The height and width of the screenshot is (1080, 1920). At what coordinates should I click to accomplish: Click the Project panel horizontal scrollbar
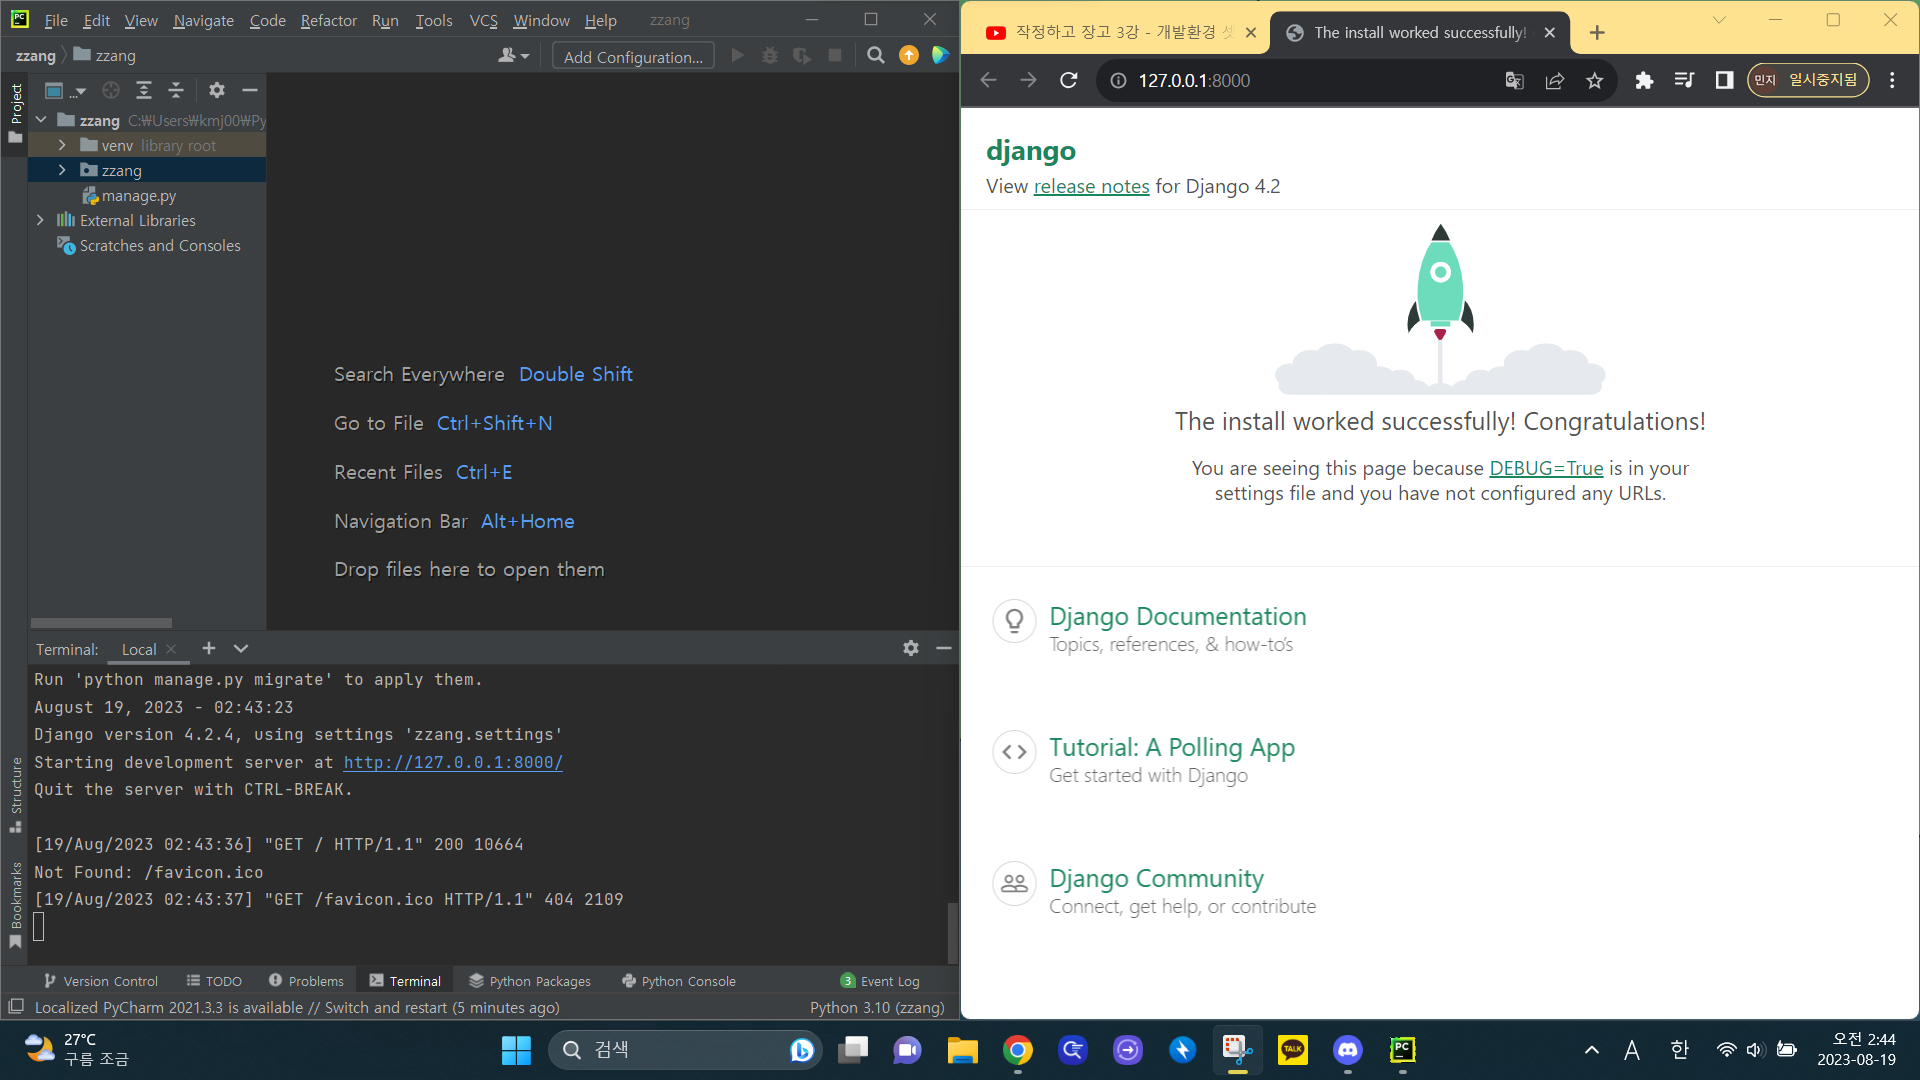click(x=101, y=622)
